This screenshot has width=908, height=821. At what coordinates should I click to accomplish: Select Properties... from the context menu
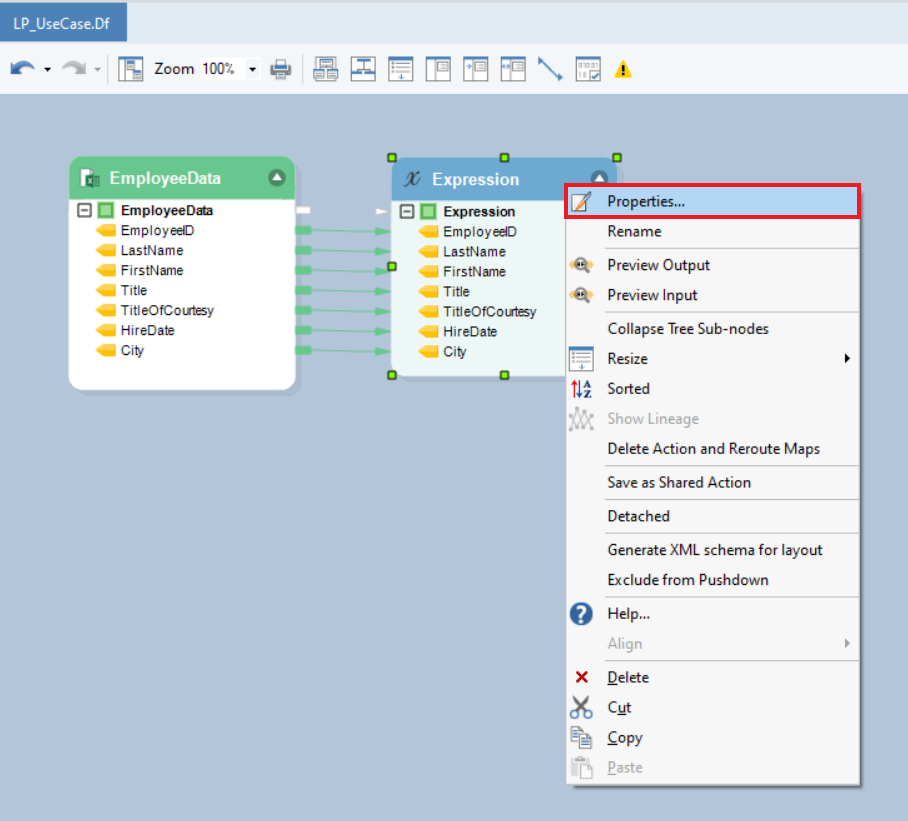click(x=646, y=201)
